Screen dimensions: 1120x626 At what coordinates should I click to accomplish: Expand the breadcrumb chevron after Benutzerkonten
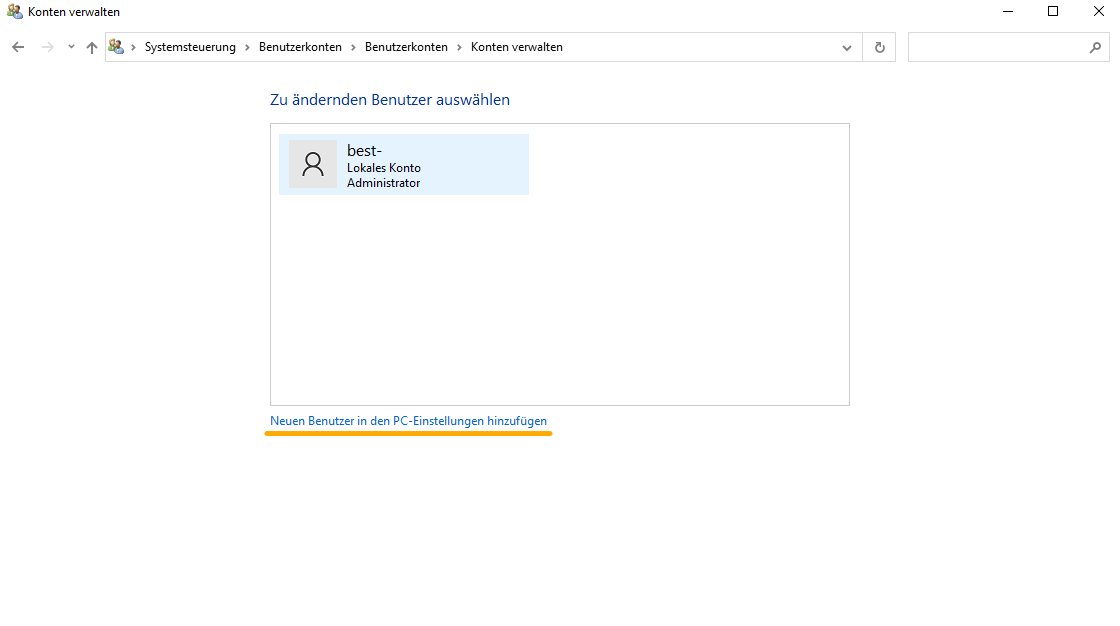click(352, 46)
